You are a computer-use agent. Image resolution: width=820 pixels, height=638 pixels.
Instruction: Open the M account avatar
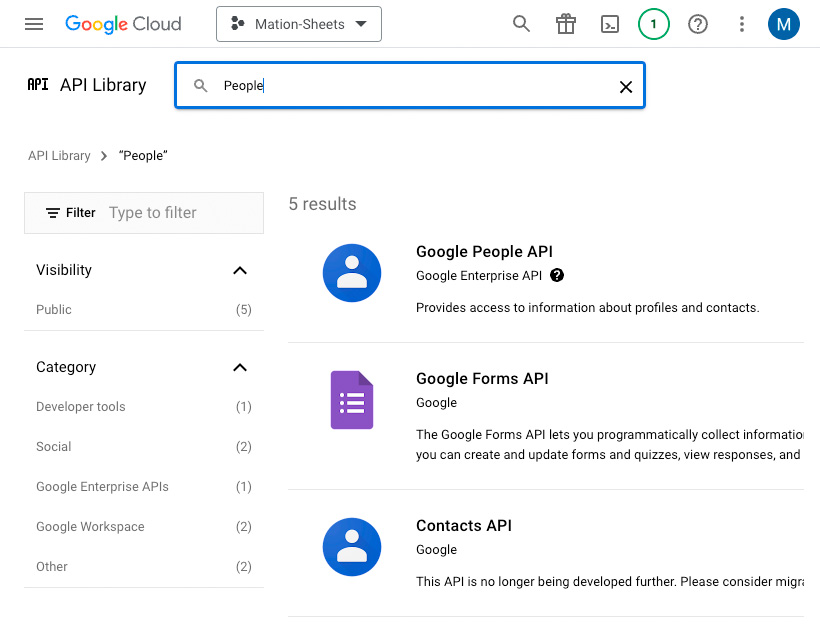(783, 24)
